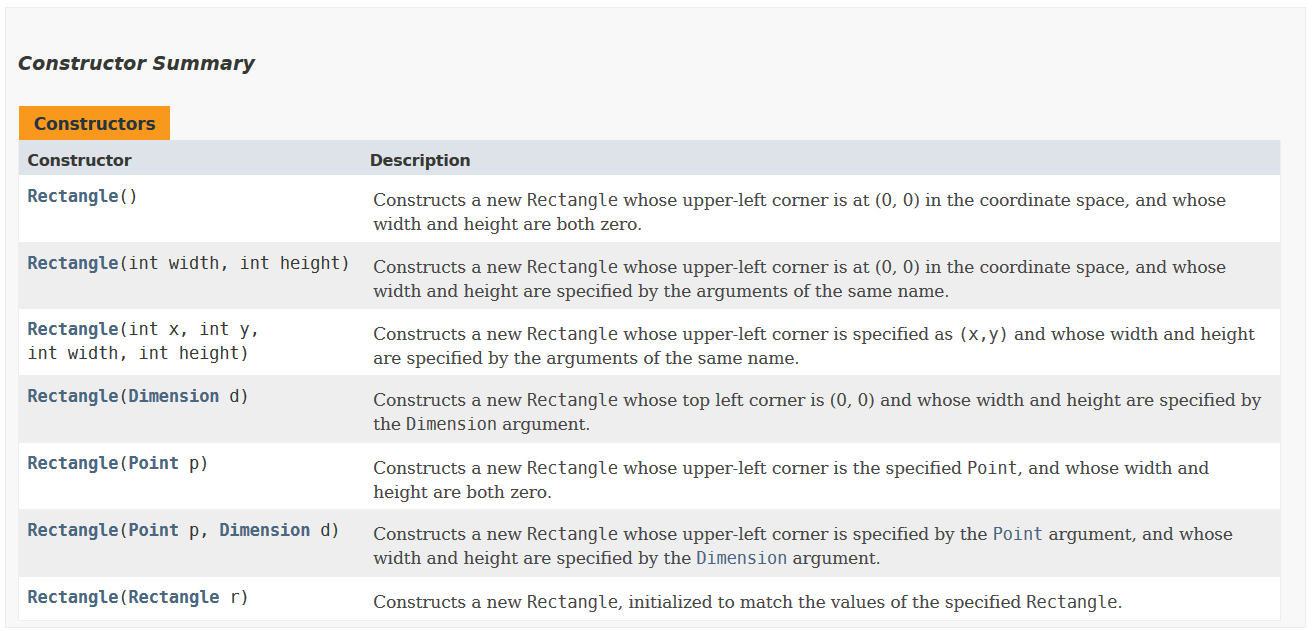Screen dimensions: 1315x631
Task: Open the no-argument Rectangle() constructor link
Action: click(x=73, y=197)
